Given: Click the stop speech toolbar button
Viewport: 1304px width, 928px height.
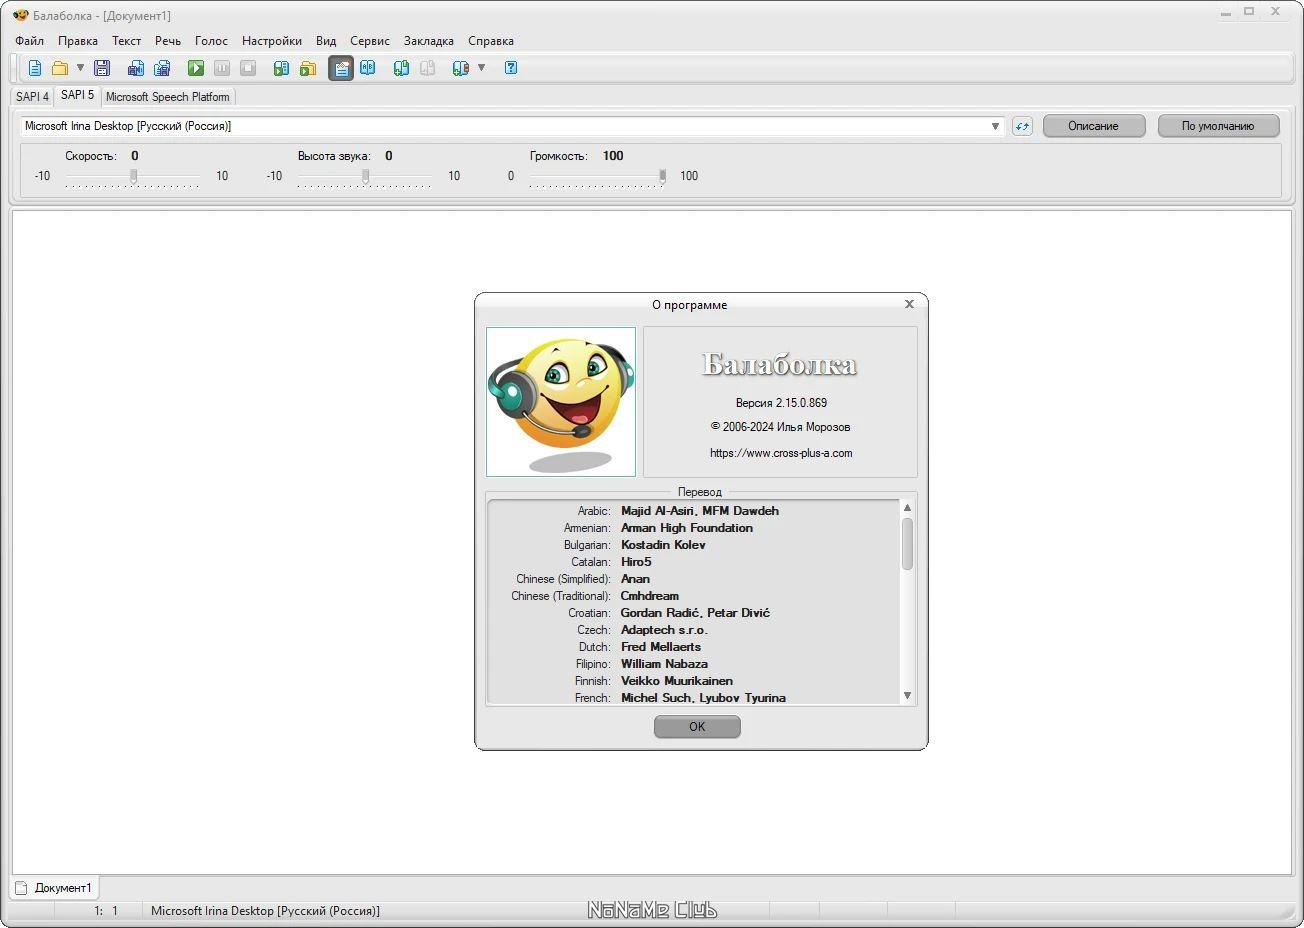Looking at the screenshot, I should point(248,68).
